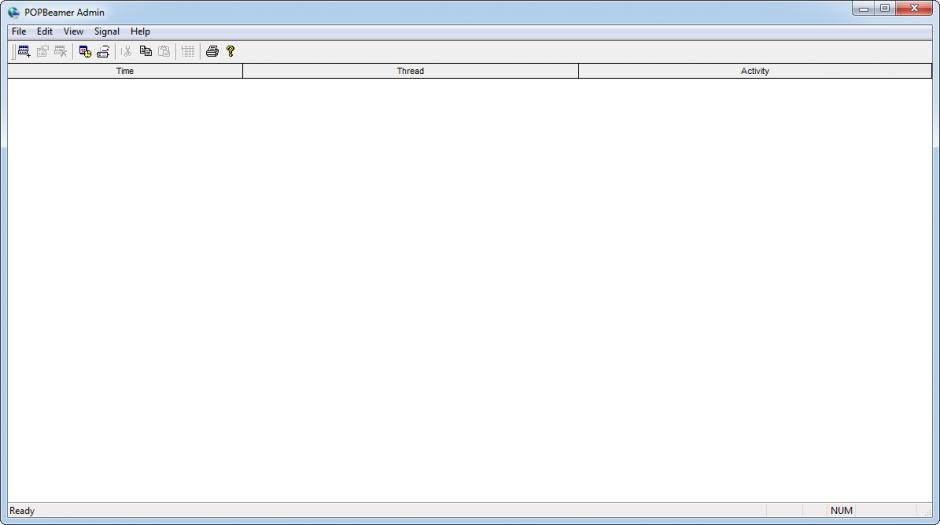
Task: Close the POPBeamer Admin window
Action: coord(914,8)
